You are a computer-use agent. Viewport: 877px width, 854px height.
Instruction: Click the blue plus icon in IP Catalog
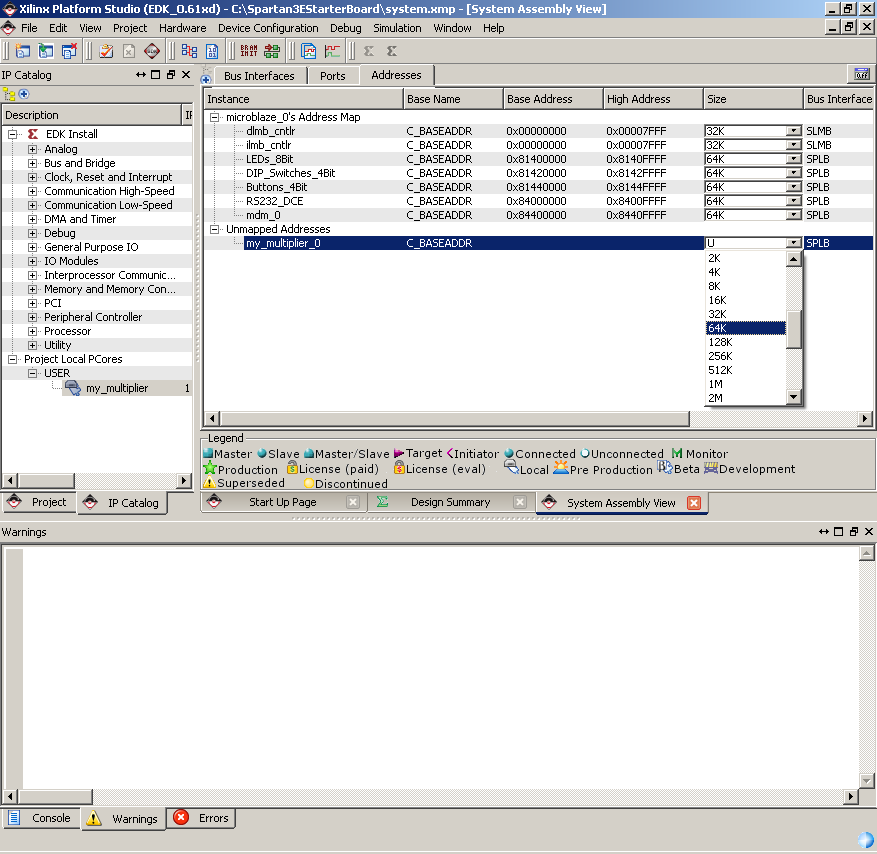[x=23, y=94]
